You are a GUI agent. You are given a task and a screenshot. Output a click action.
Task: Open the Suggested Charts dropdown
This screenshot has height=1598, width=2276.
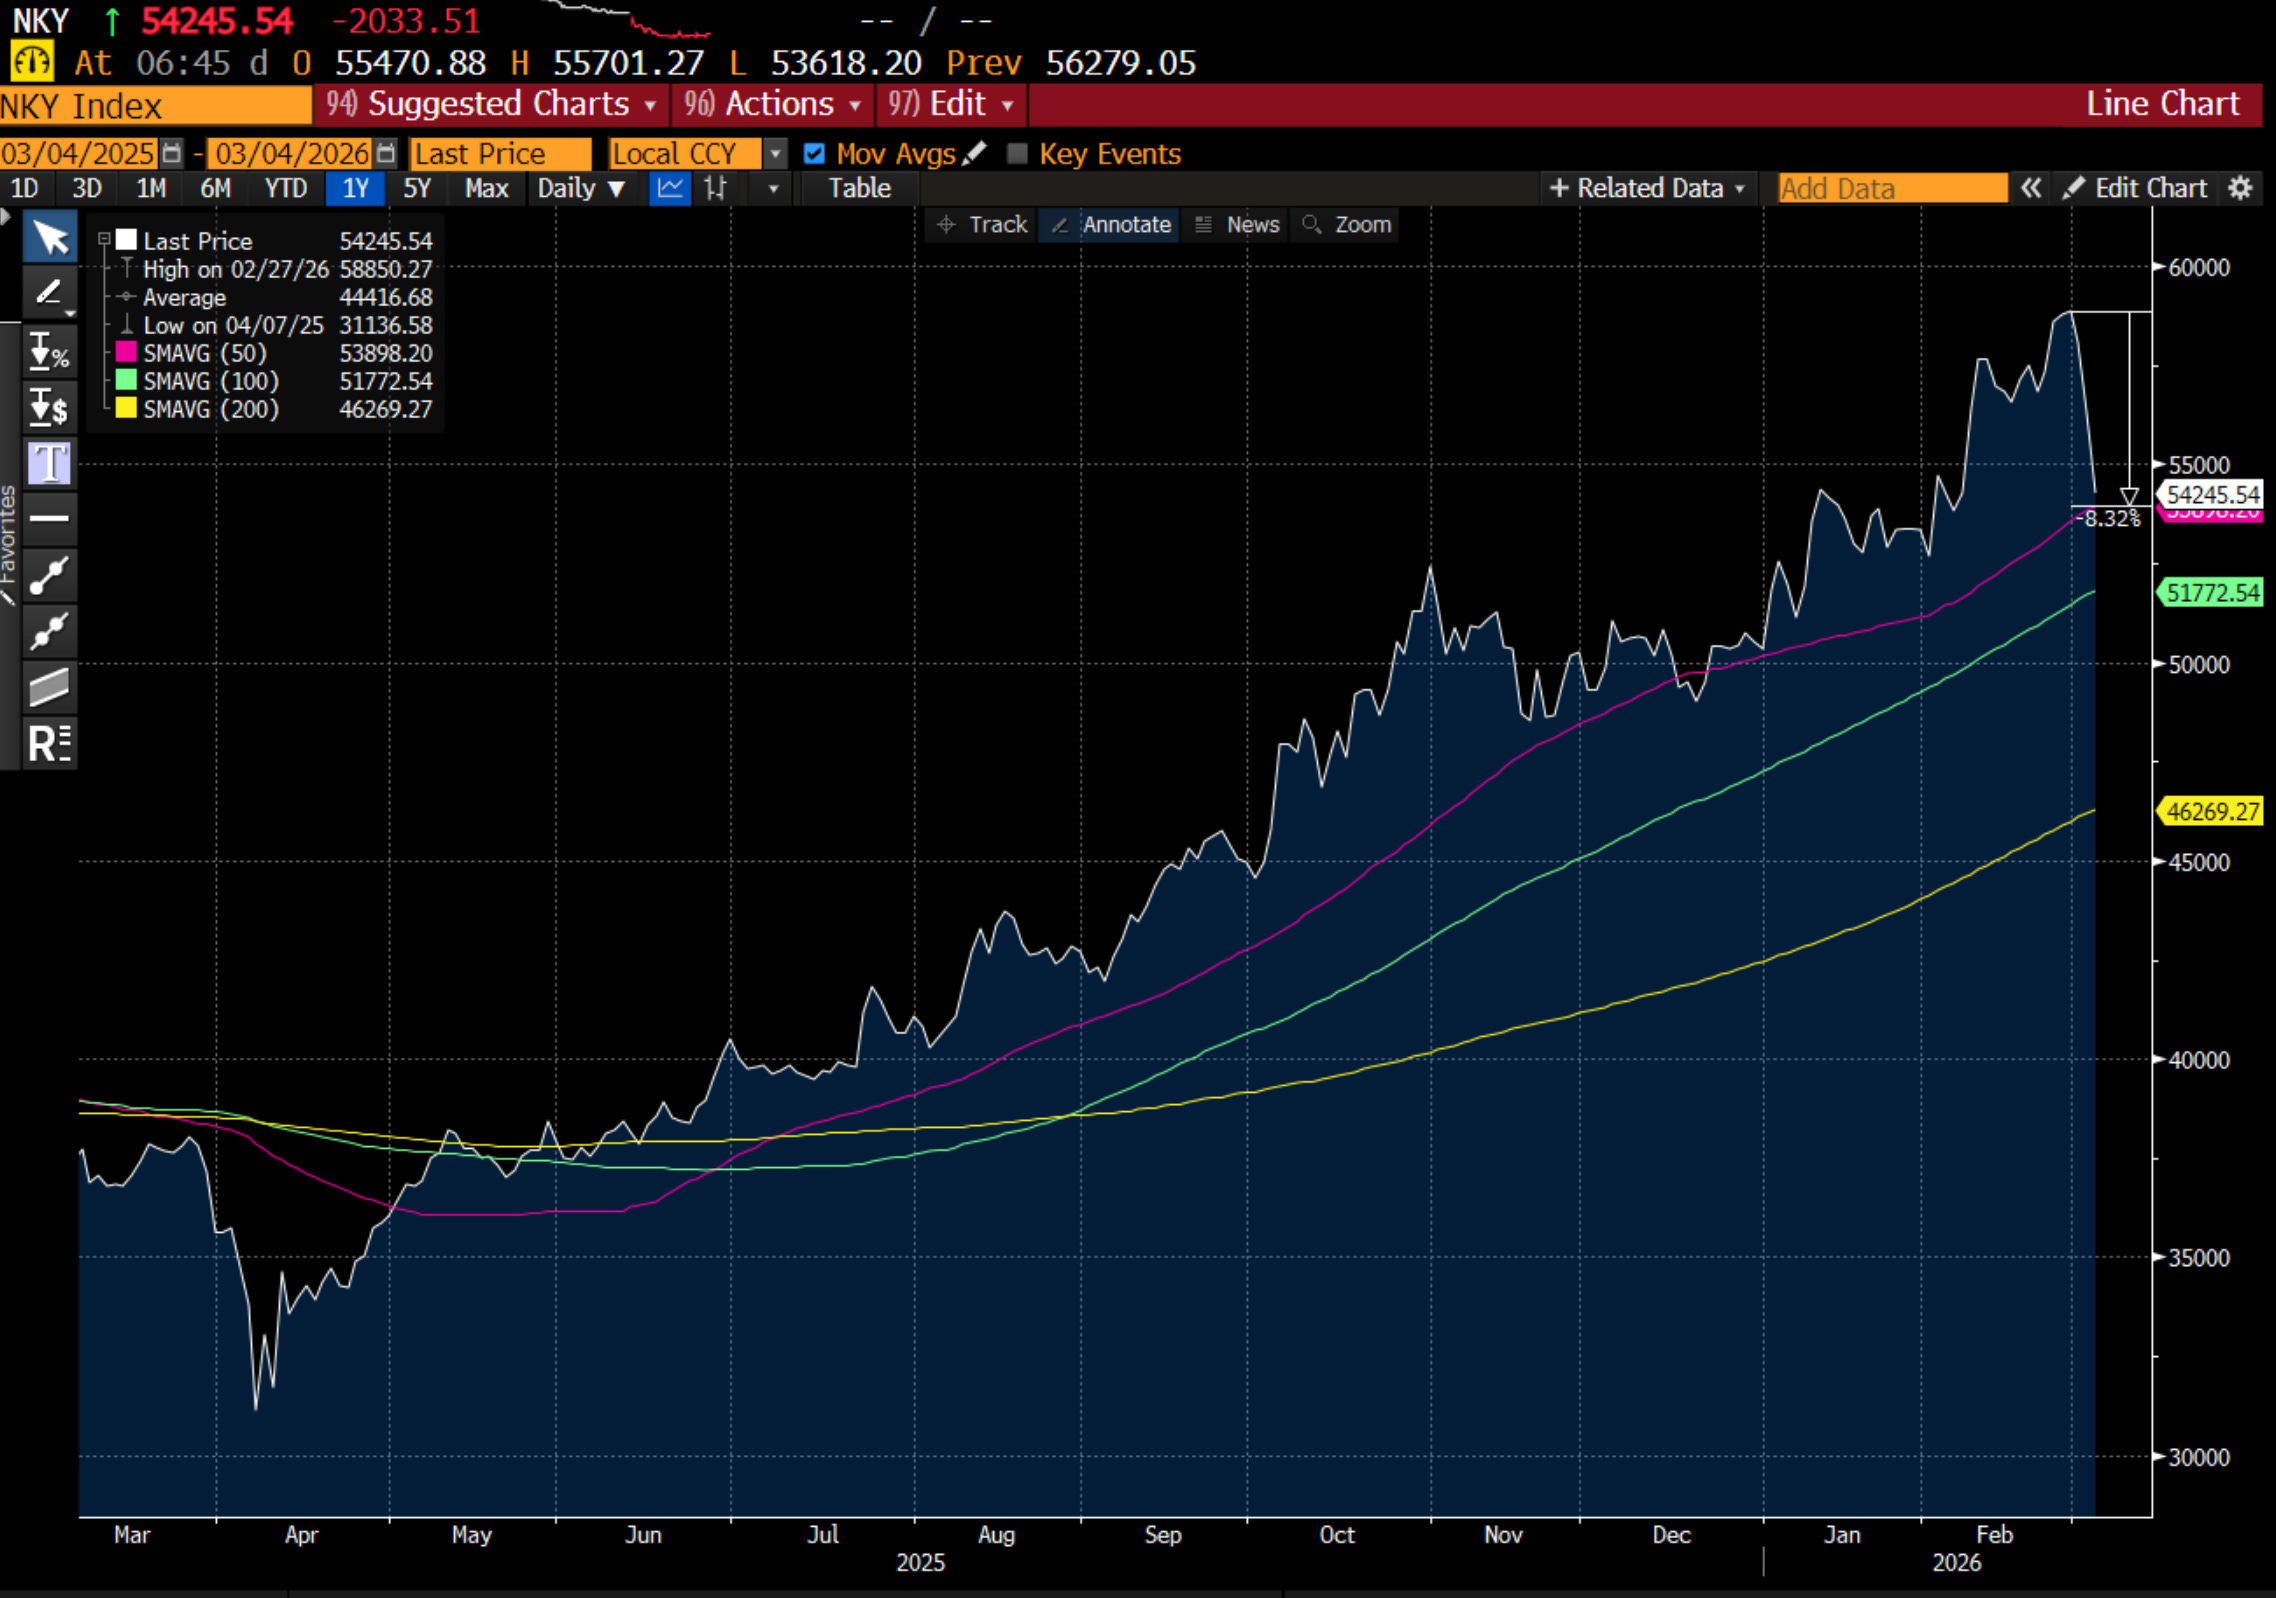pos(492,105)
